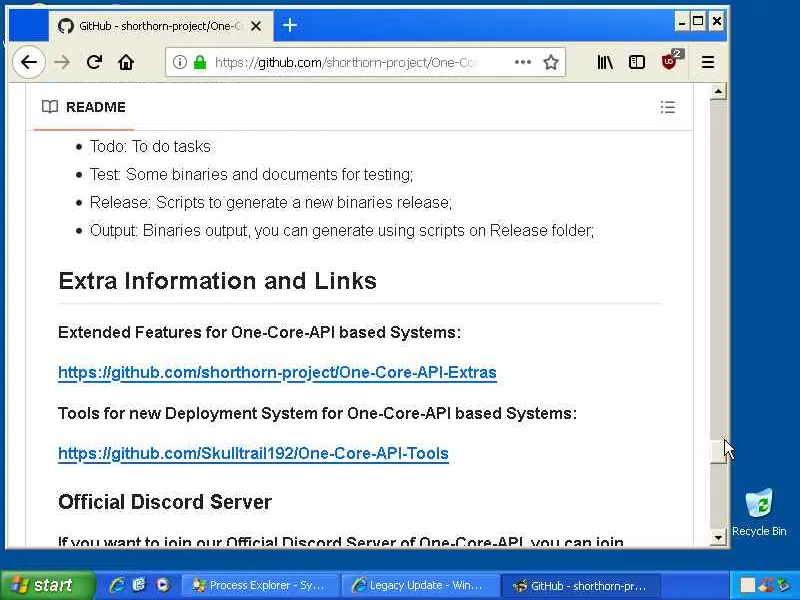The width and height of the screenshot is (800, 600).
Task: Click the first system tray icon
Action: point(747,585)
